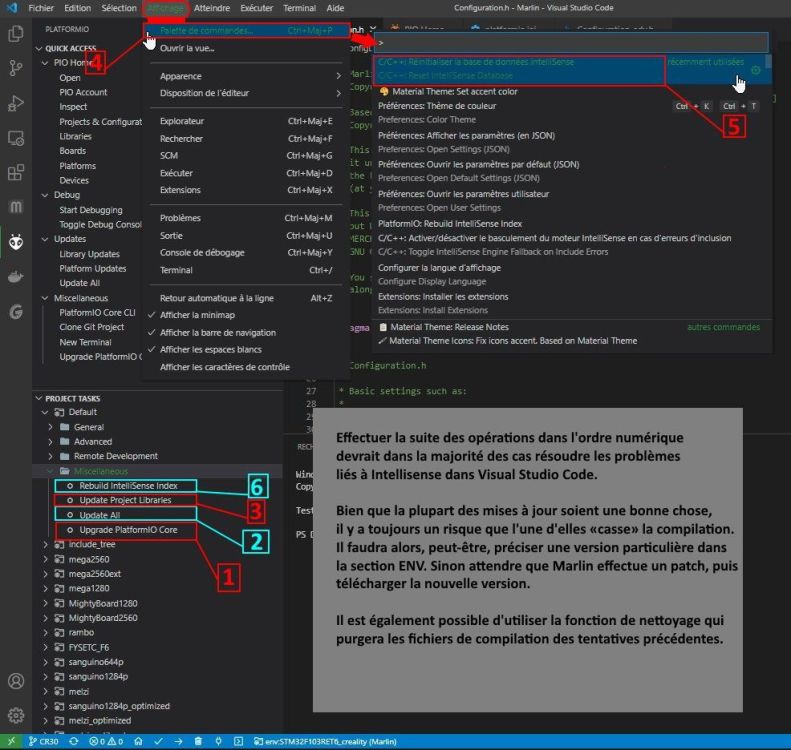Screen dimensions: 791x750
Task: Toggle 'Afficher les caractères de contrôle' option
Action: point(224,367)
